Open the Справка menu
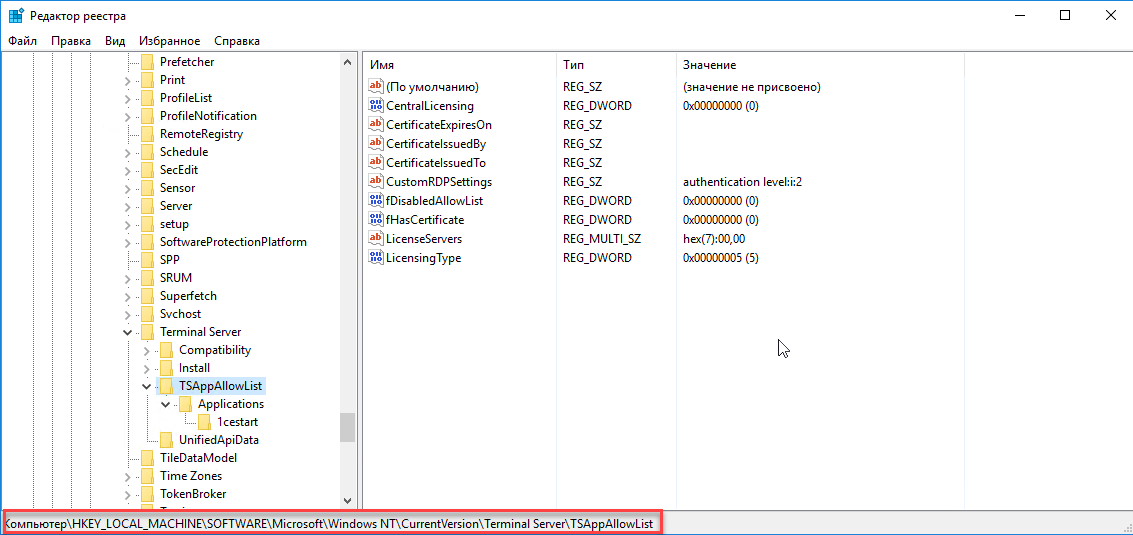1133x535 pixels. [x=237, y=41]
